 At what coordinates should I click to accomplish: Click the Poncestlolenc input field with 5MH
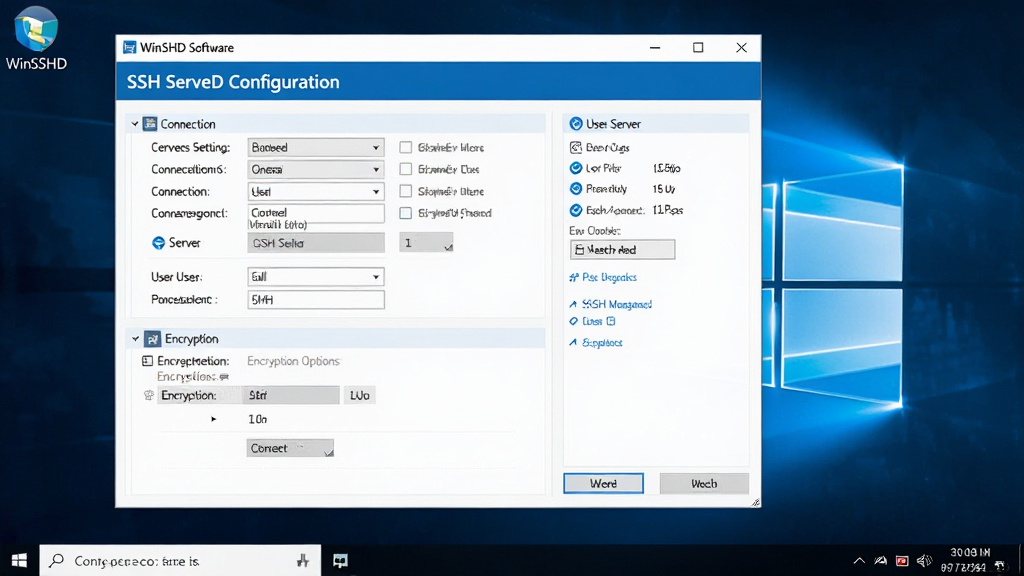pos(315,300)
